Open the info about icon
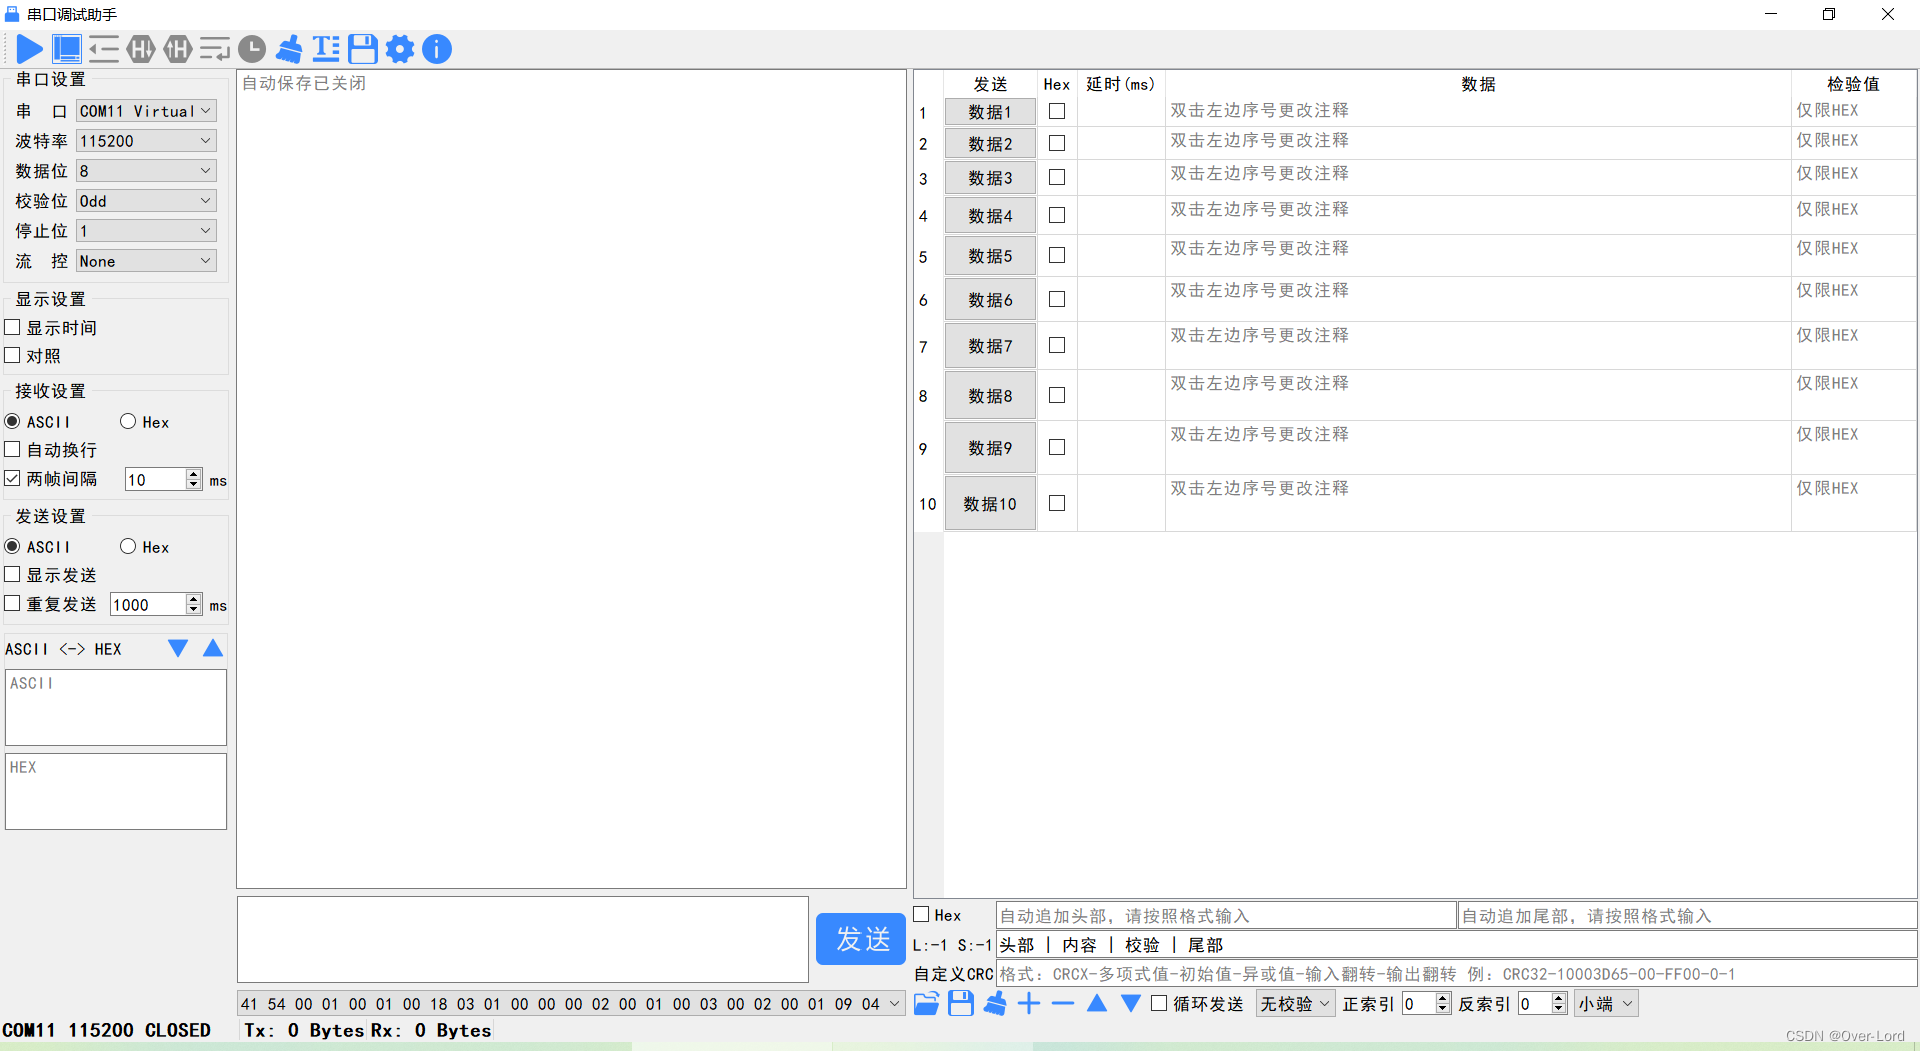Screen dimensions: 1920x1051 [437, 49]
